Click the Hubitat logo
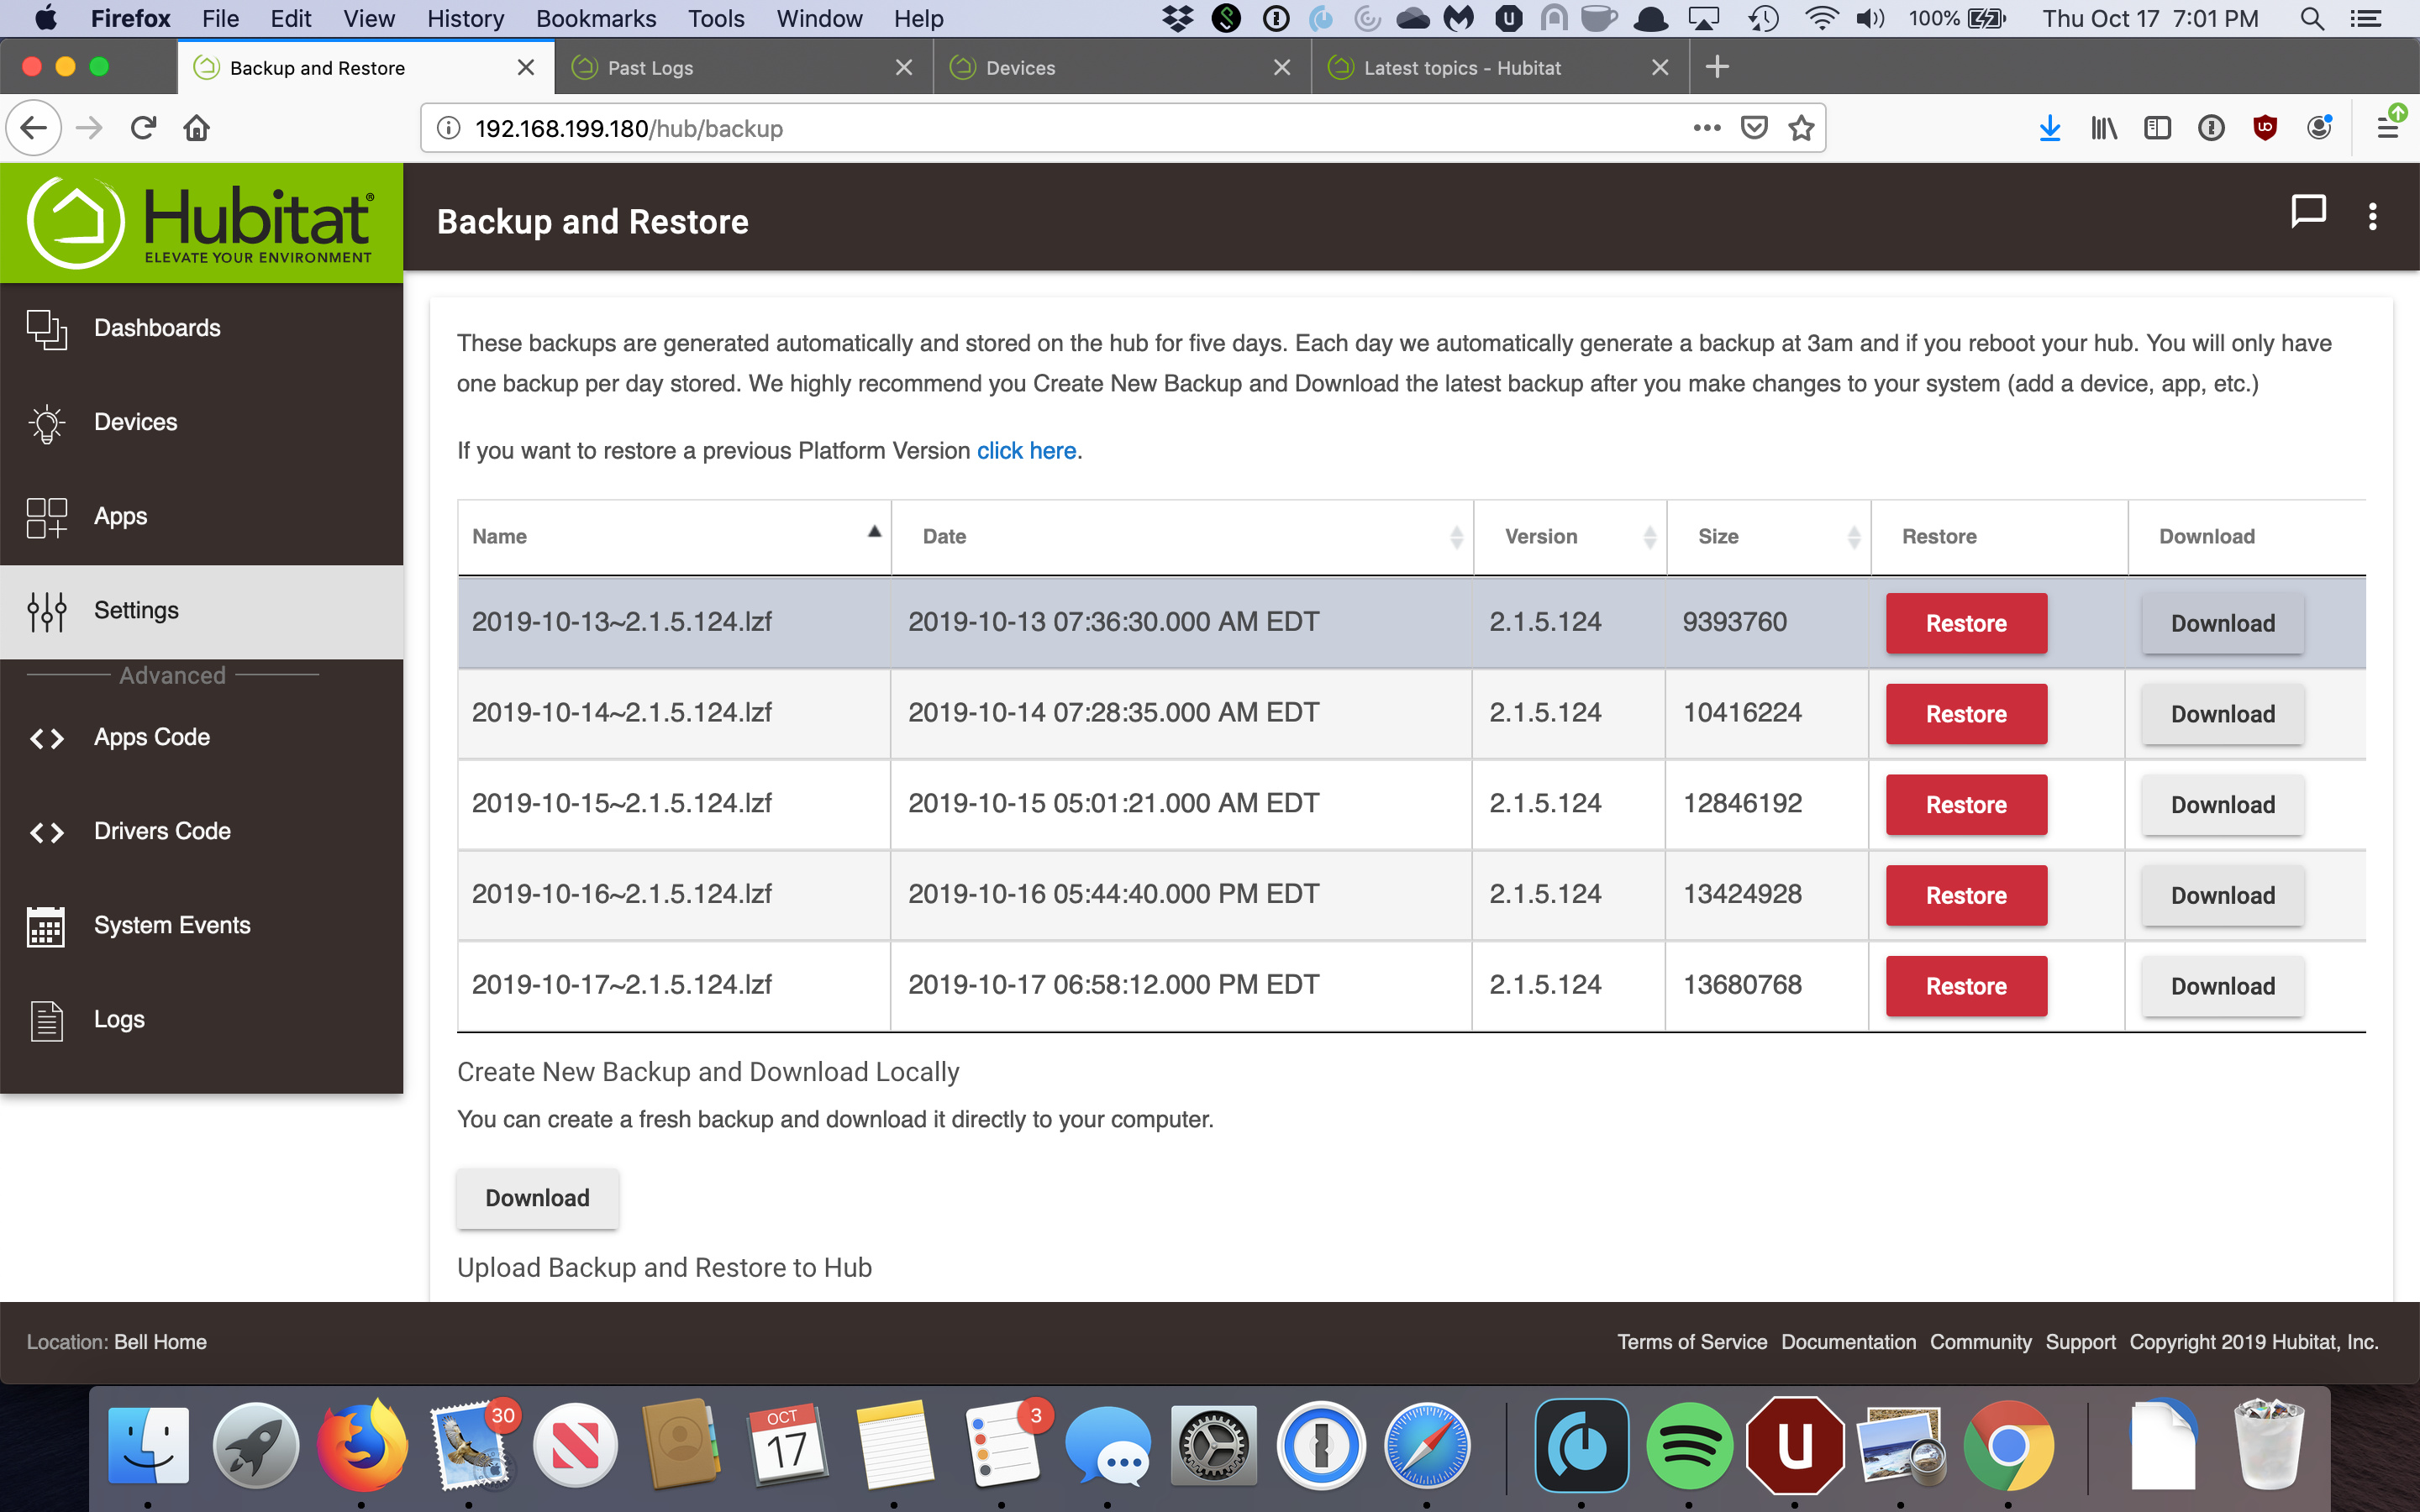The image size is (2420, 1512). pos(200,222)
